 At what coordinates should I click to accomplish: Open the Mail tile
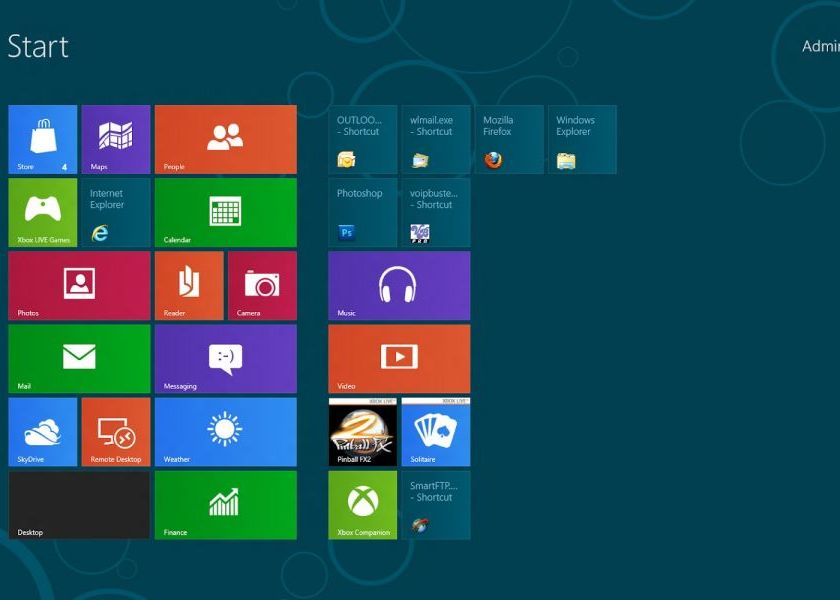click(x=79, y=358)
